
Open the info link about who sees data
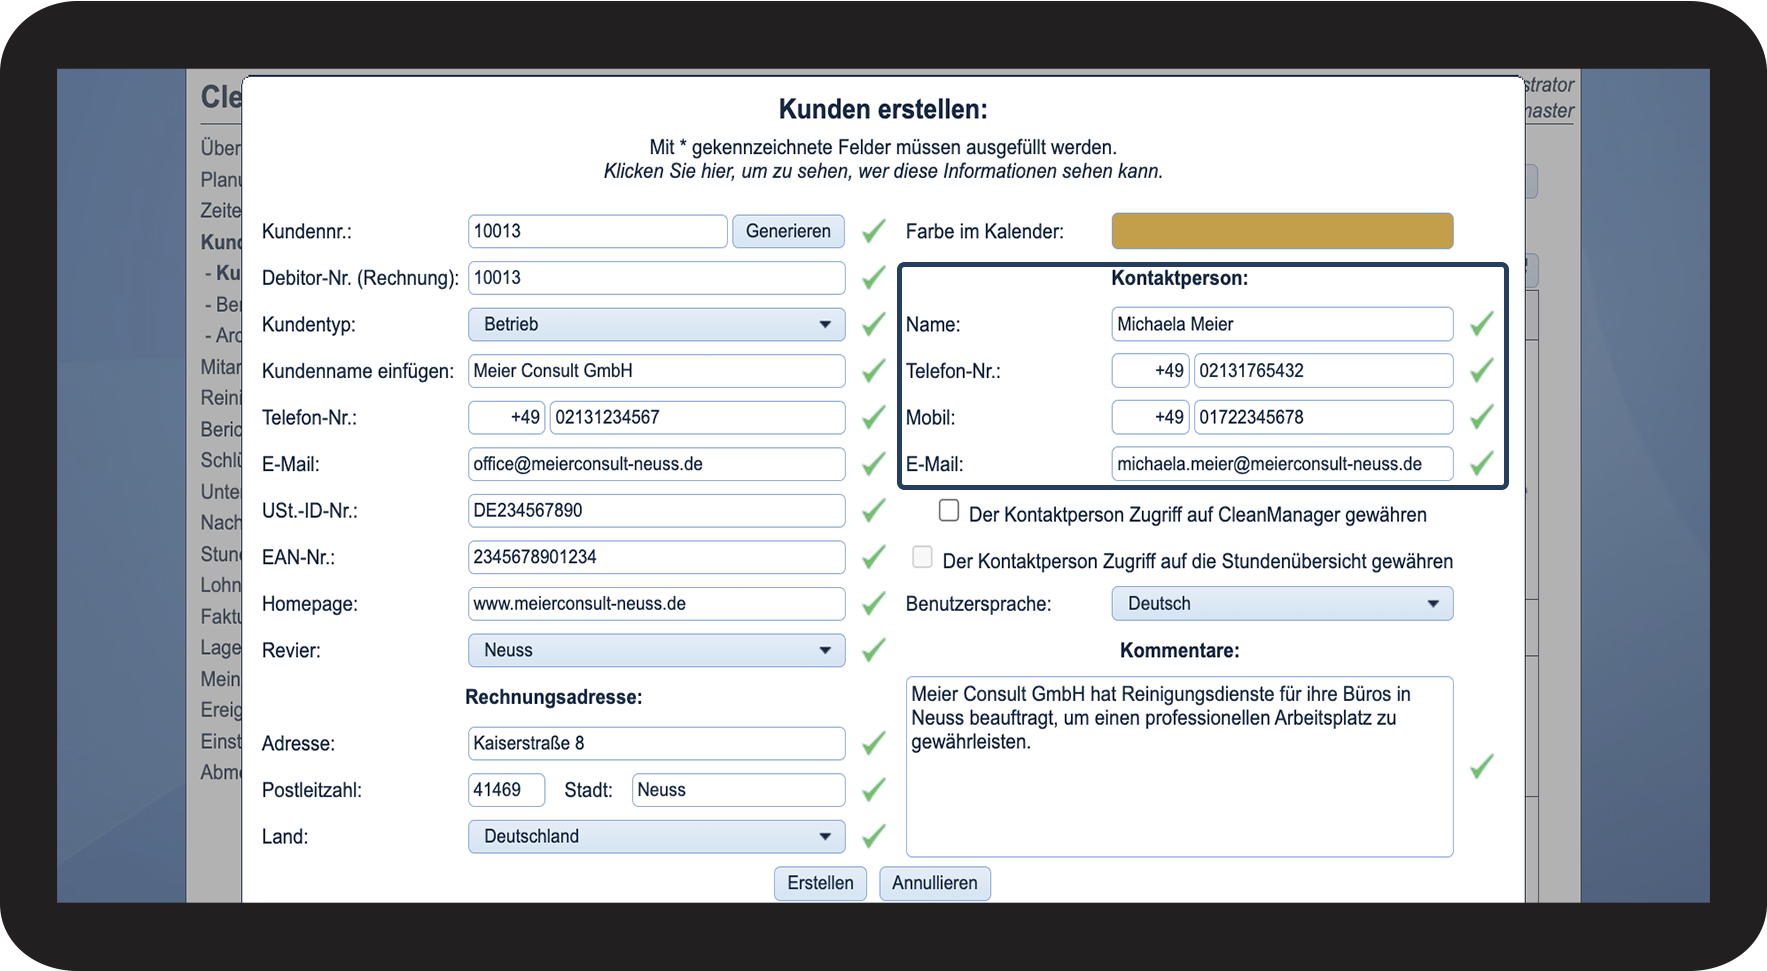pyautogui.click(x=883, y=171)
